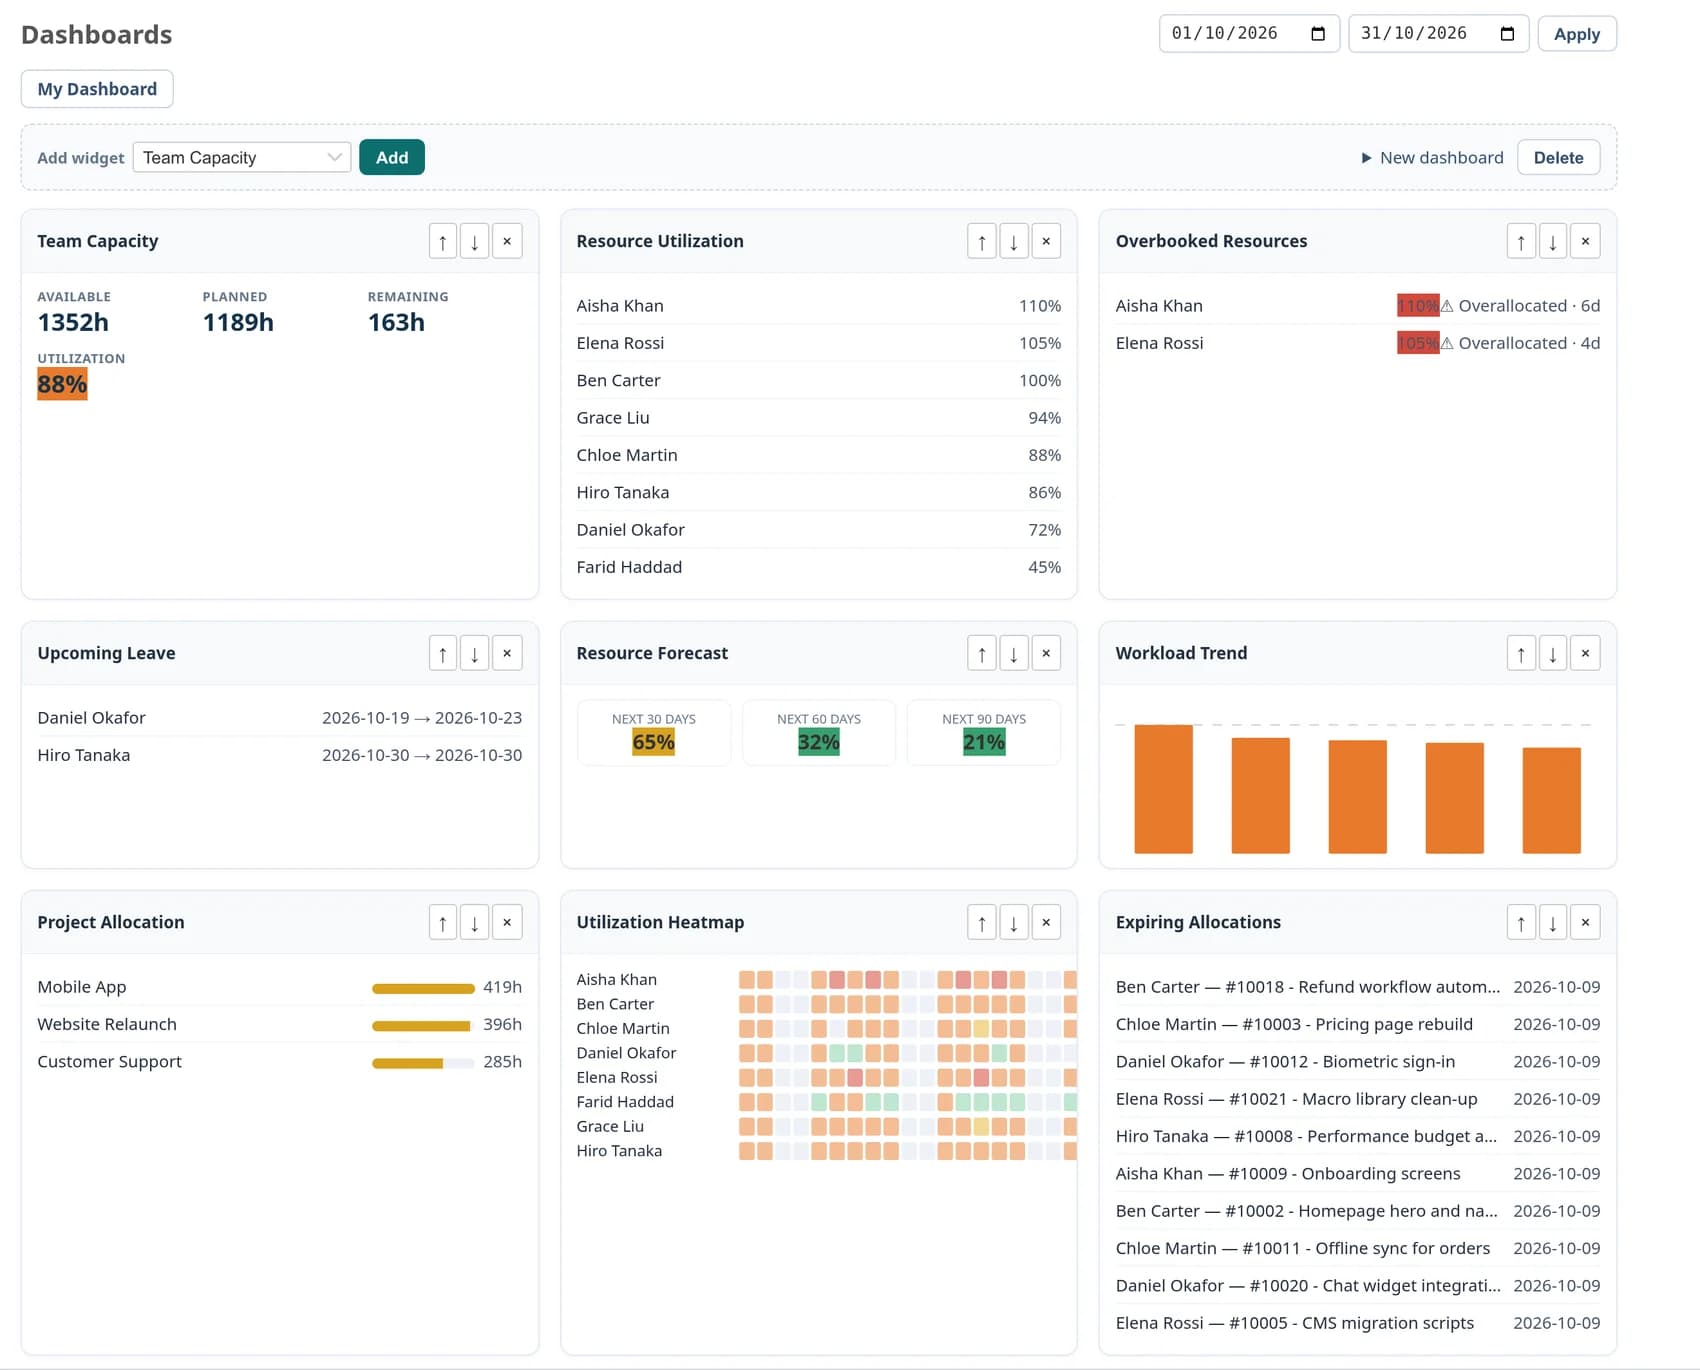
Task: Move Resource Forecast widget up
Action: 982,653
